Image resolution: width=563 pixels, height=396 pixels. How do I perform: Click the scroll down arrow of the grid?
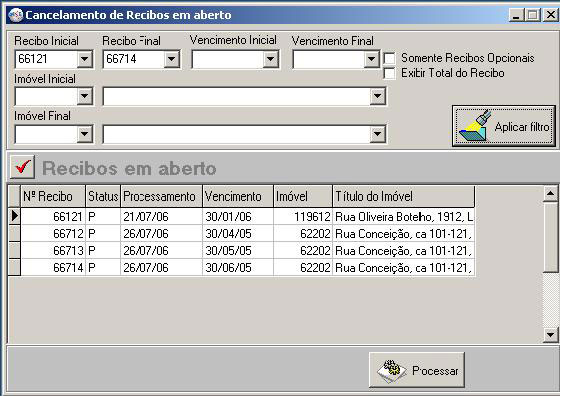click(x=550, y=335)
